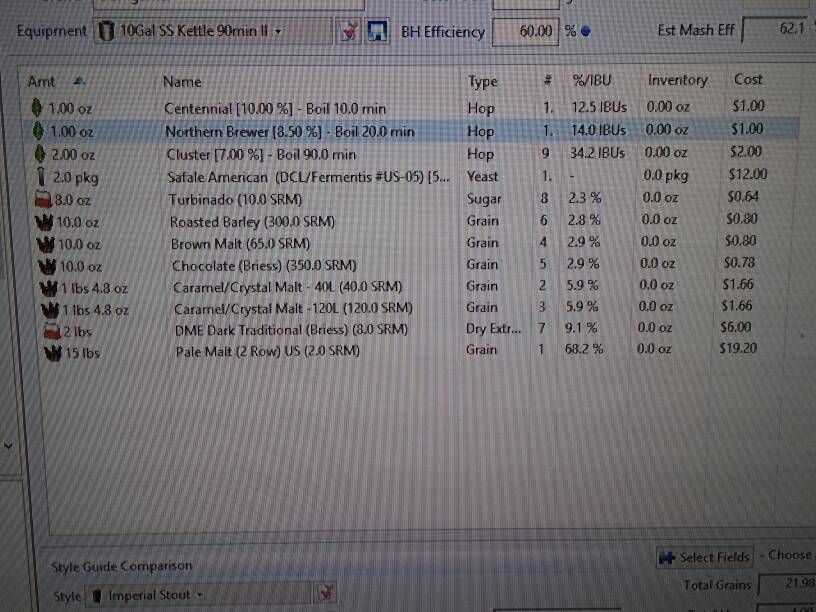Sort by the Inventory column header
This screenshot has height=612, width=816.
pos(677,80)
